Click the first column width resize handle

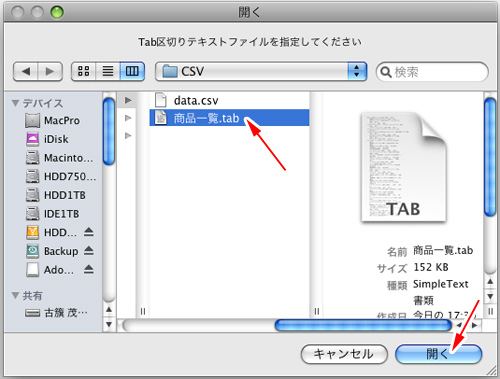tap(143, 311)
